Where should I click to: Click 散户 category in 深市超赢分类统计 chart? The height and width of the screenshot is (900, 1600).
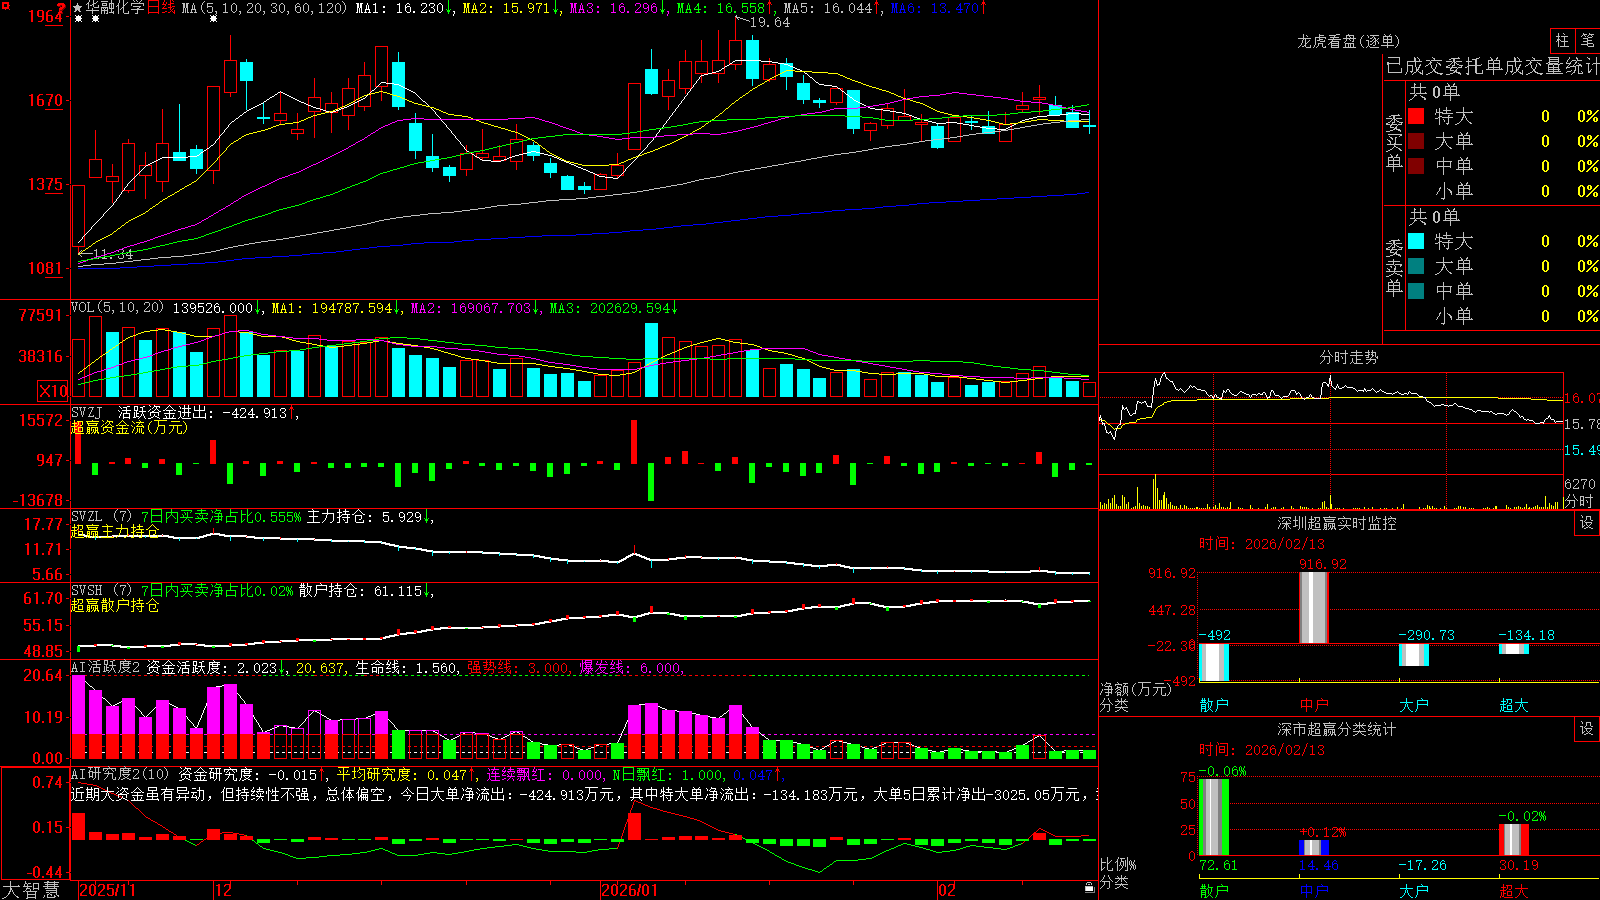click(x=1214, y=890)
